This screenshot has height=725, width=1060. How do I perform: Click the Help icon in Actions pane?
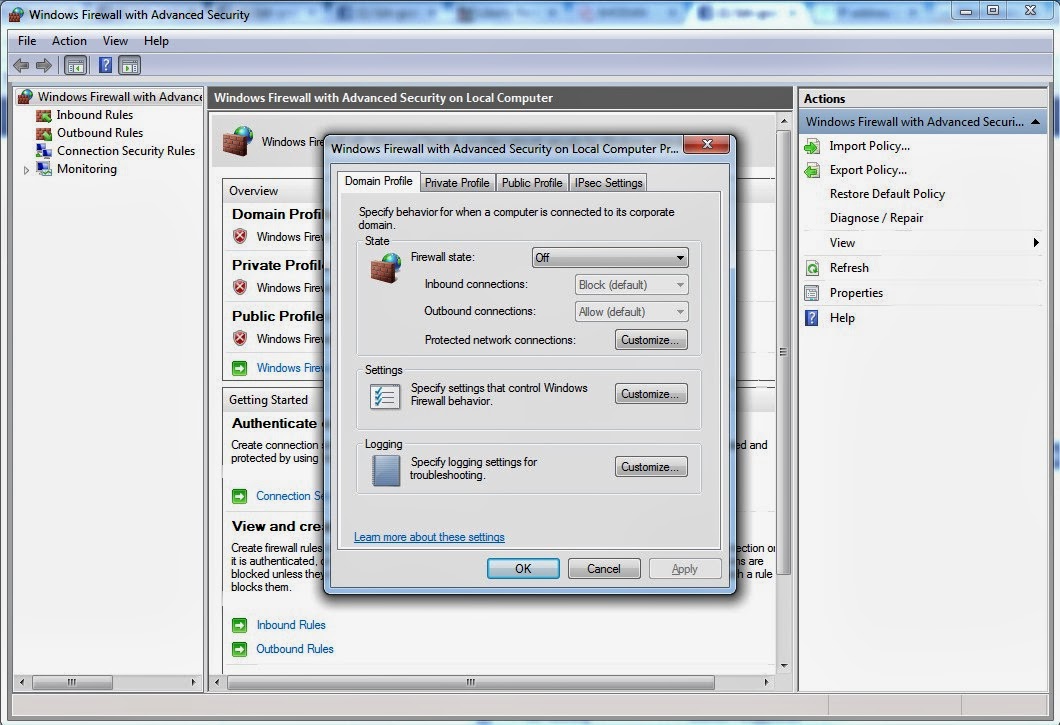pyautogui.click(x=812, y=318)
